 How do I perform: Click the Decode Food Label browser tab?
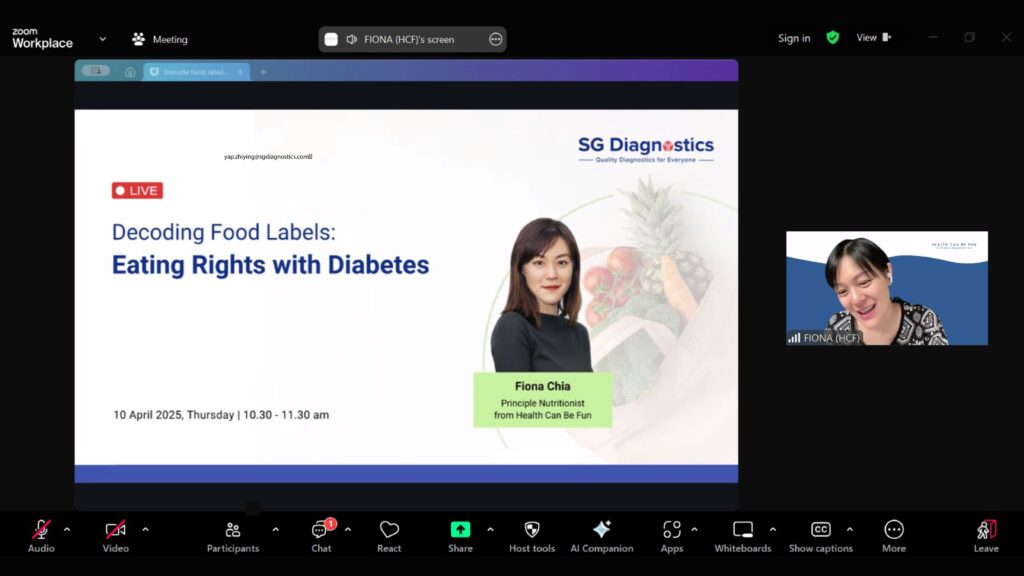click(195, 72)
